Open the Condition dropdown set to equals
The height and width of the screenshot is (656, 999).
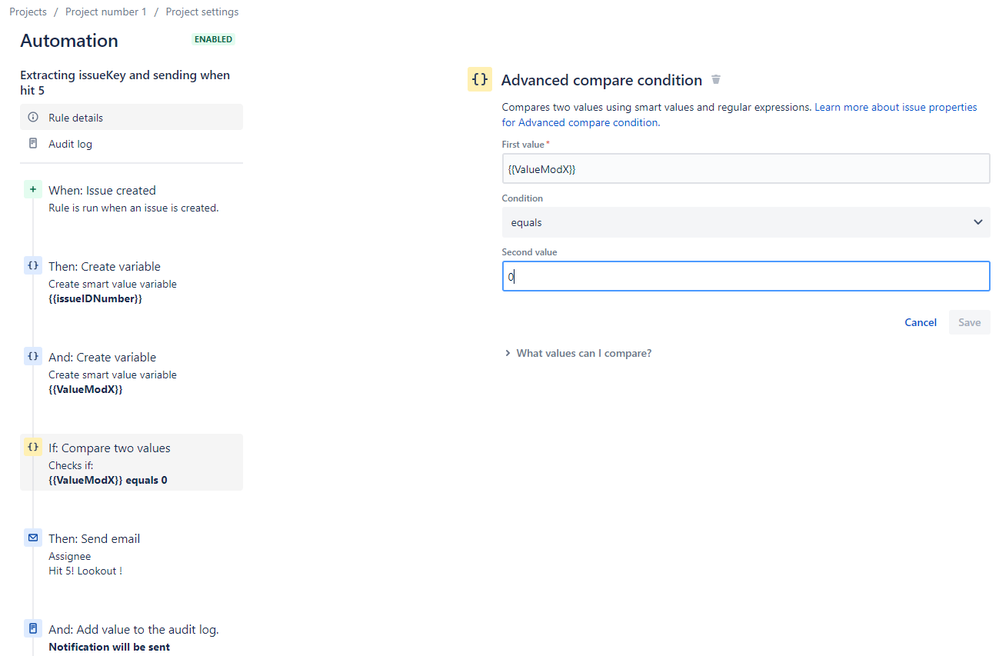click(x=745, y=222)
